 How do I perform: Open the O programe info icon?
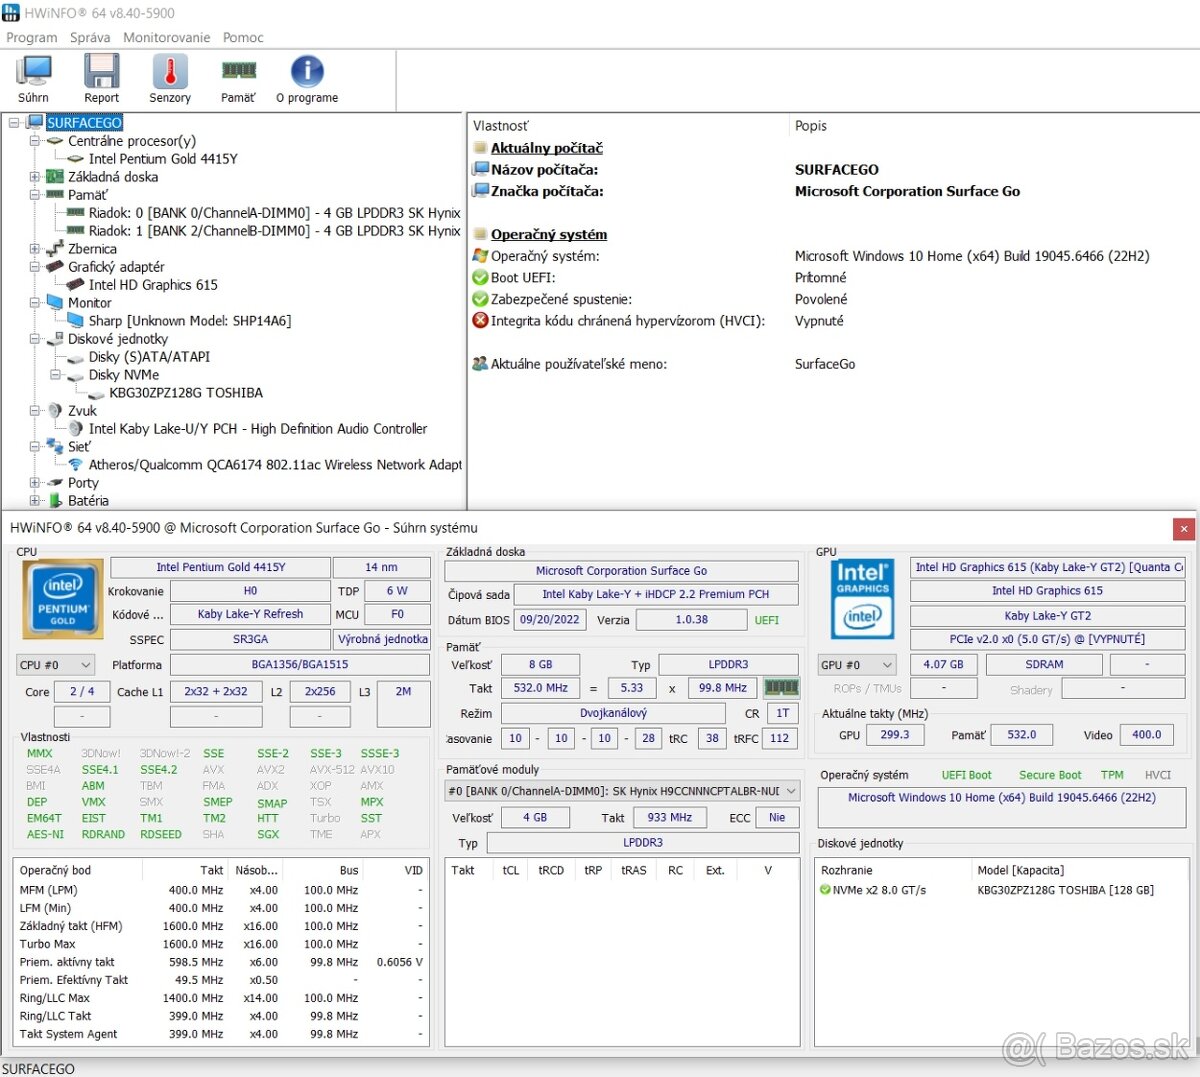[x=307, y=72]
